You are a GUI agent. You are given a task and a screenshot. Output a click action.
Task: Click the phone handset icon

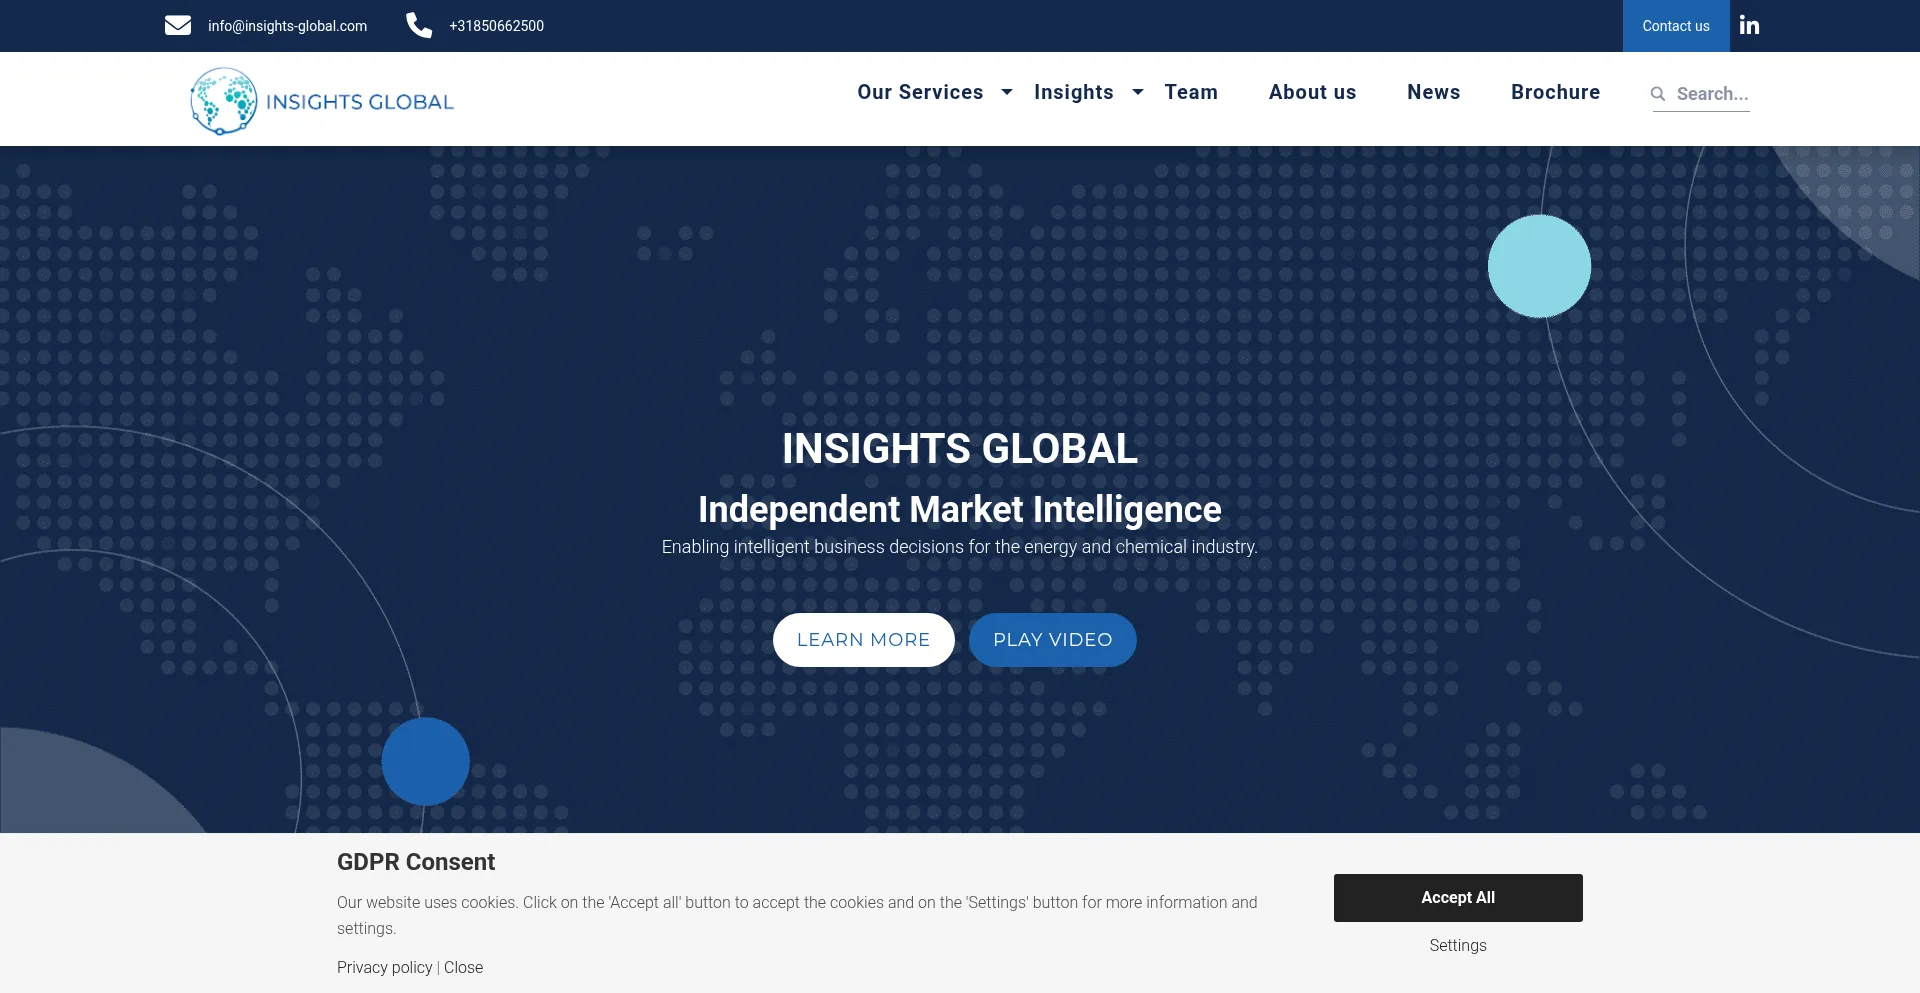click(x=419, y=26)
